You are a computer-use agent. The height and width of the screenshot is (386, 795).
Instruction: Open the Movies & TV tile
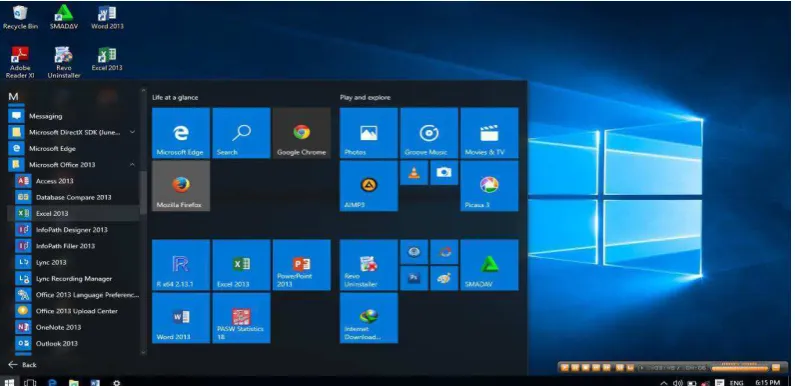[489, 133]
